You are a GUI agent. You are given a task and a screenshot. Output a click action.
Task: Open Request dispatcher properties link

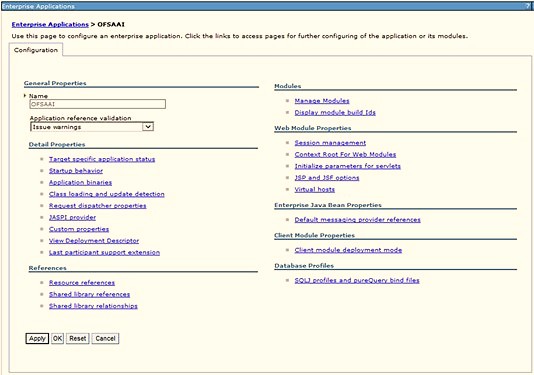pyautogui.click(x=97, y=205)
